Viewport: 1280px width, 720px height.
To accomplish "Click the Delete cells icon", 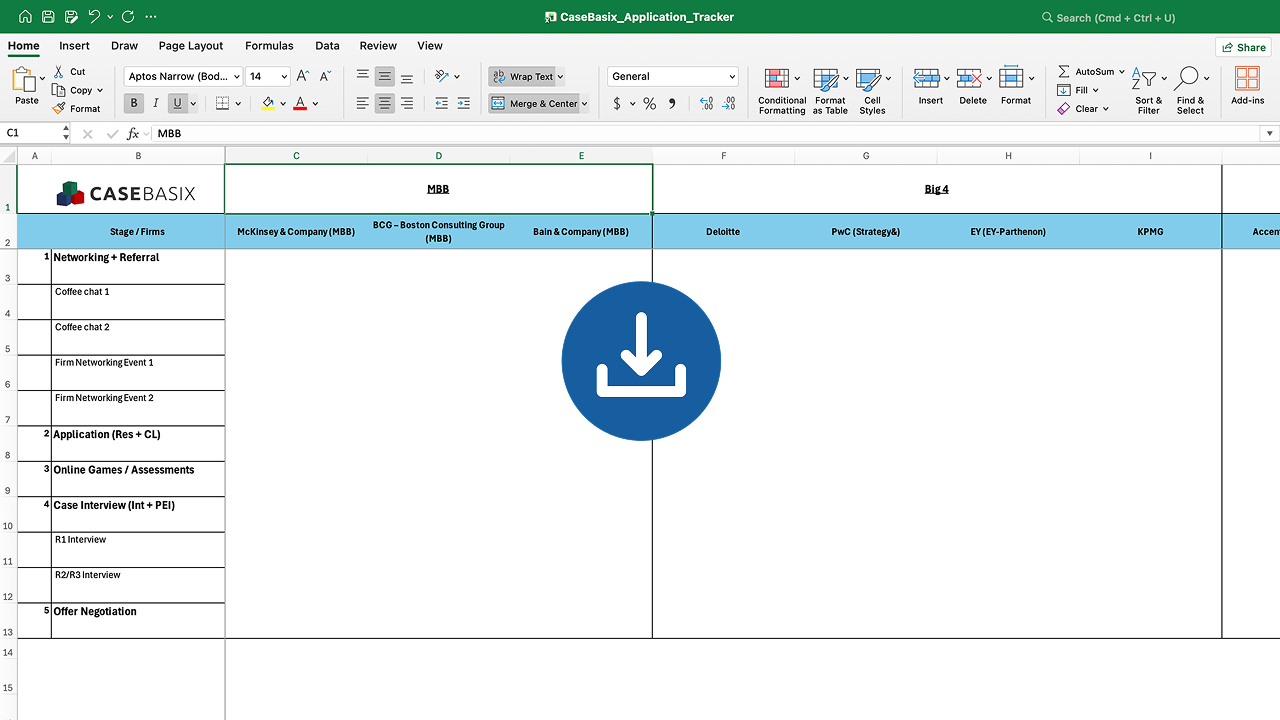I will pyautogui.click(x=968, y=79).
